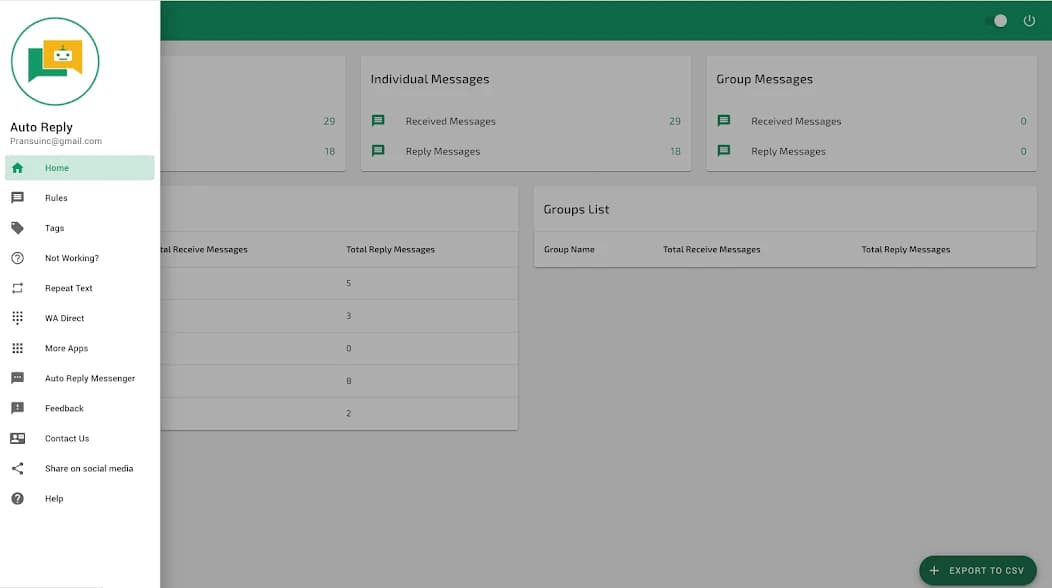Toggle the auto reply switch in the header
Screen dimensions: 1052x588
pos(996,20)
